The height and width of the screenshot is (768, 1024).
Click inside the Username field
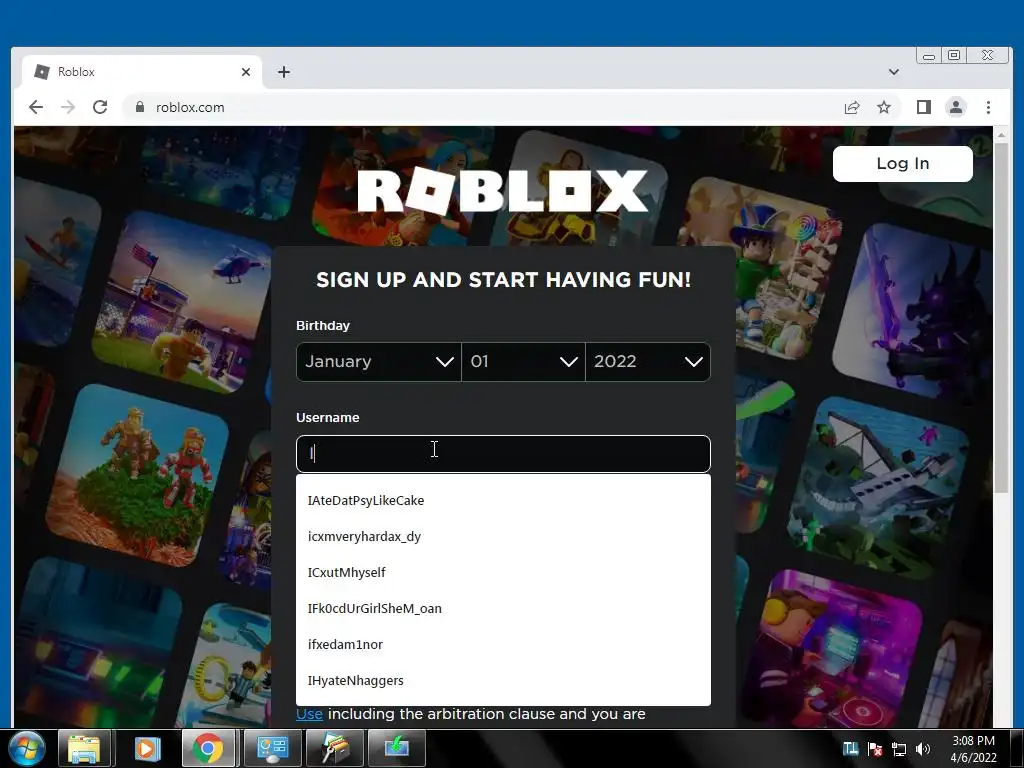click(x=503, y=454)
